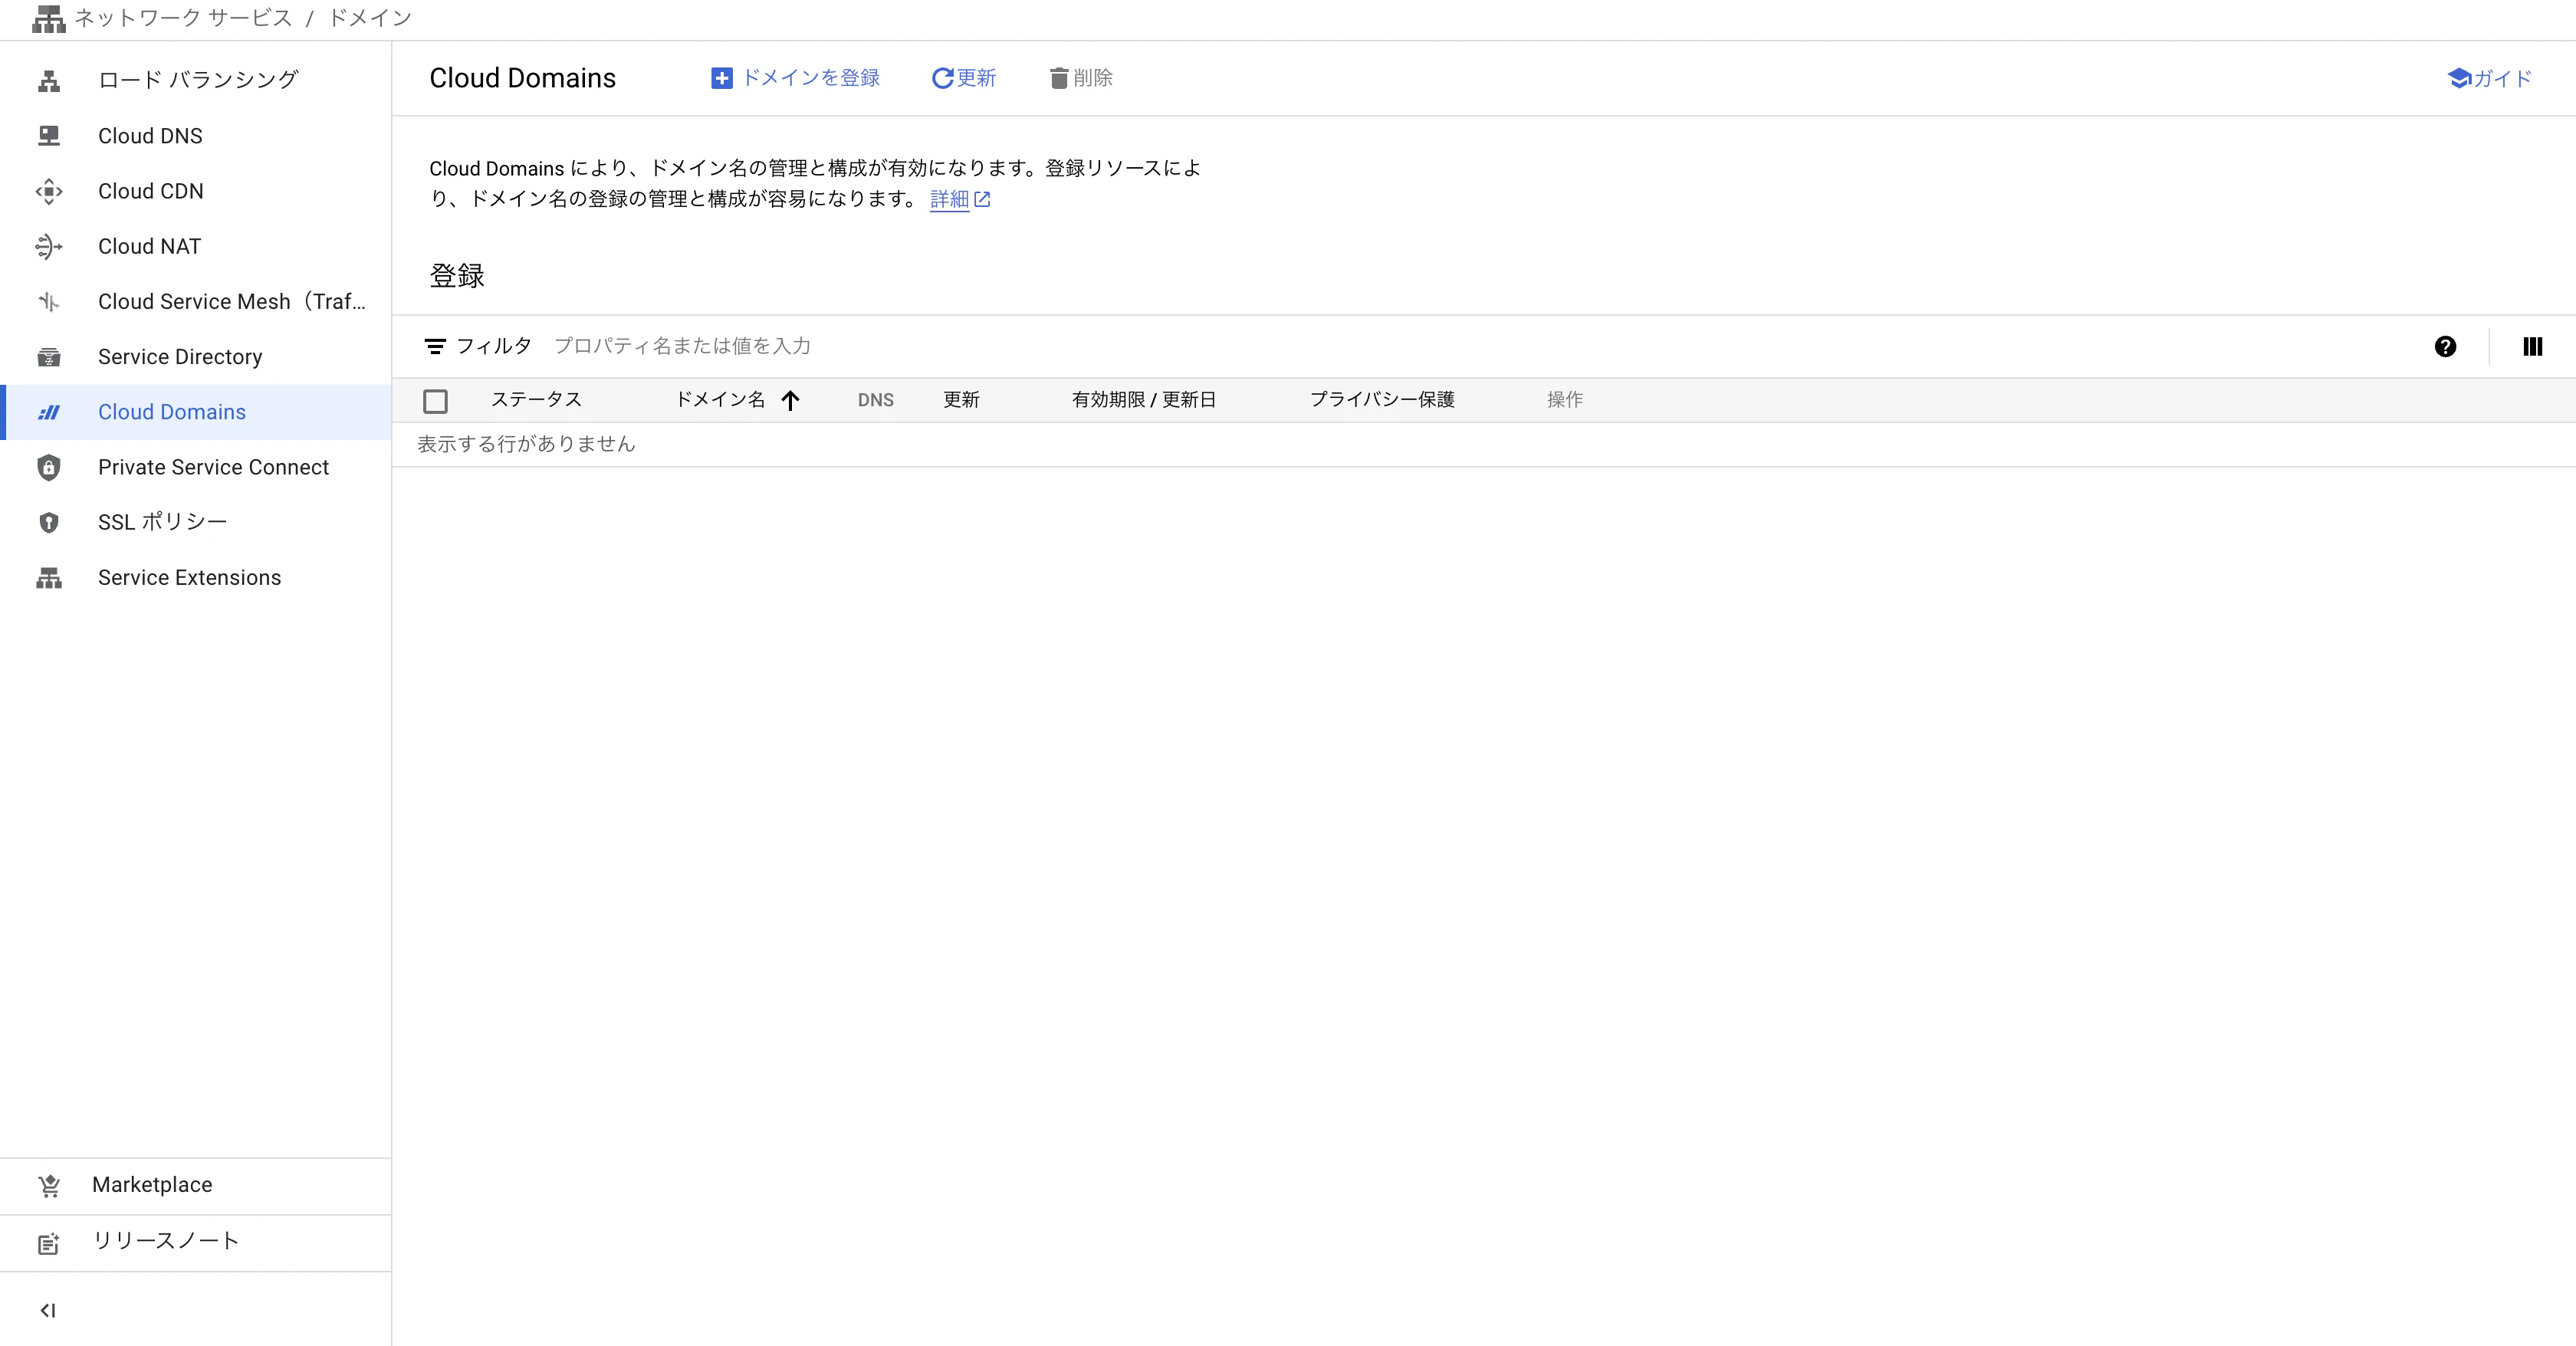Click the trash can delete icon
The width and height of the screenshot is (2576, 1346).
tap(1059, 78)
